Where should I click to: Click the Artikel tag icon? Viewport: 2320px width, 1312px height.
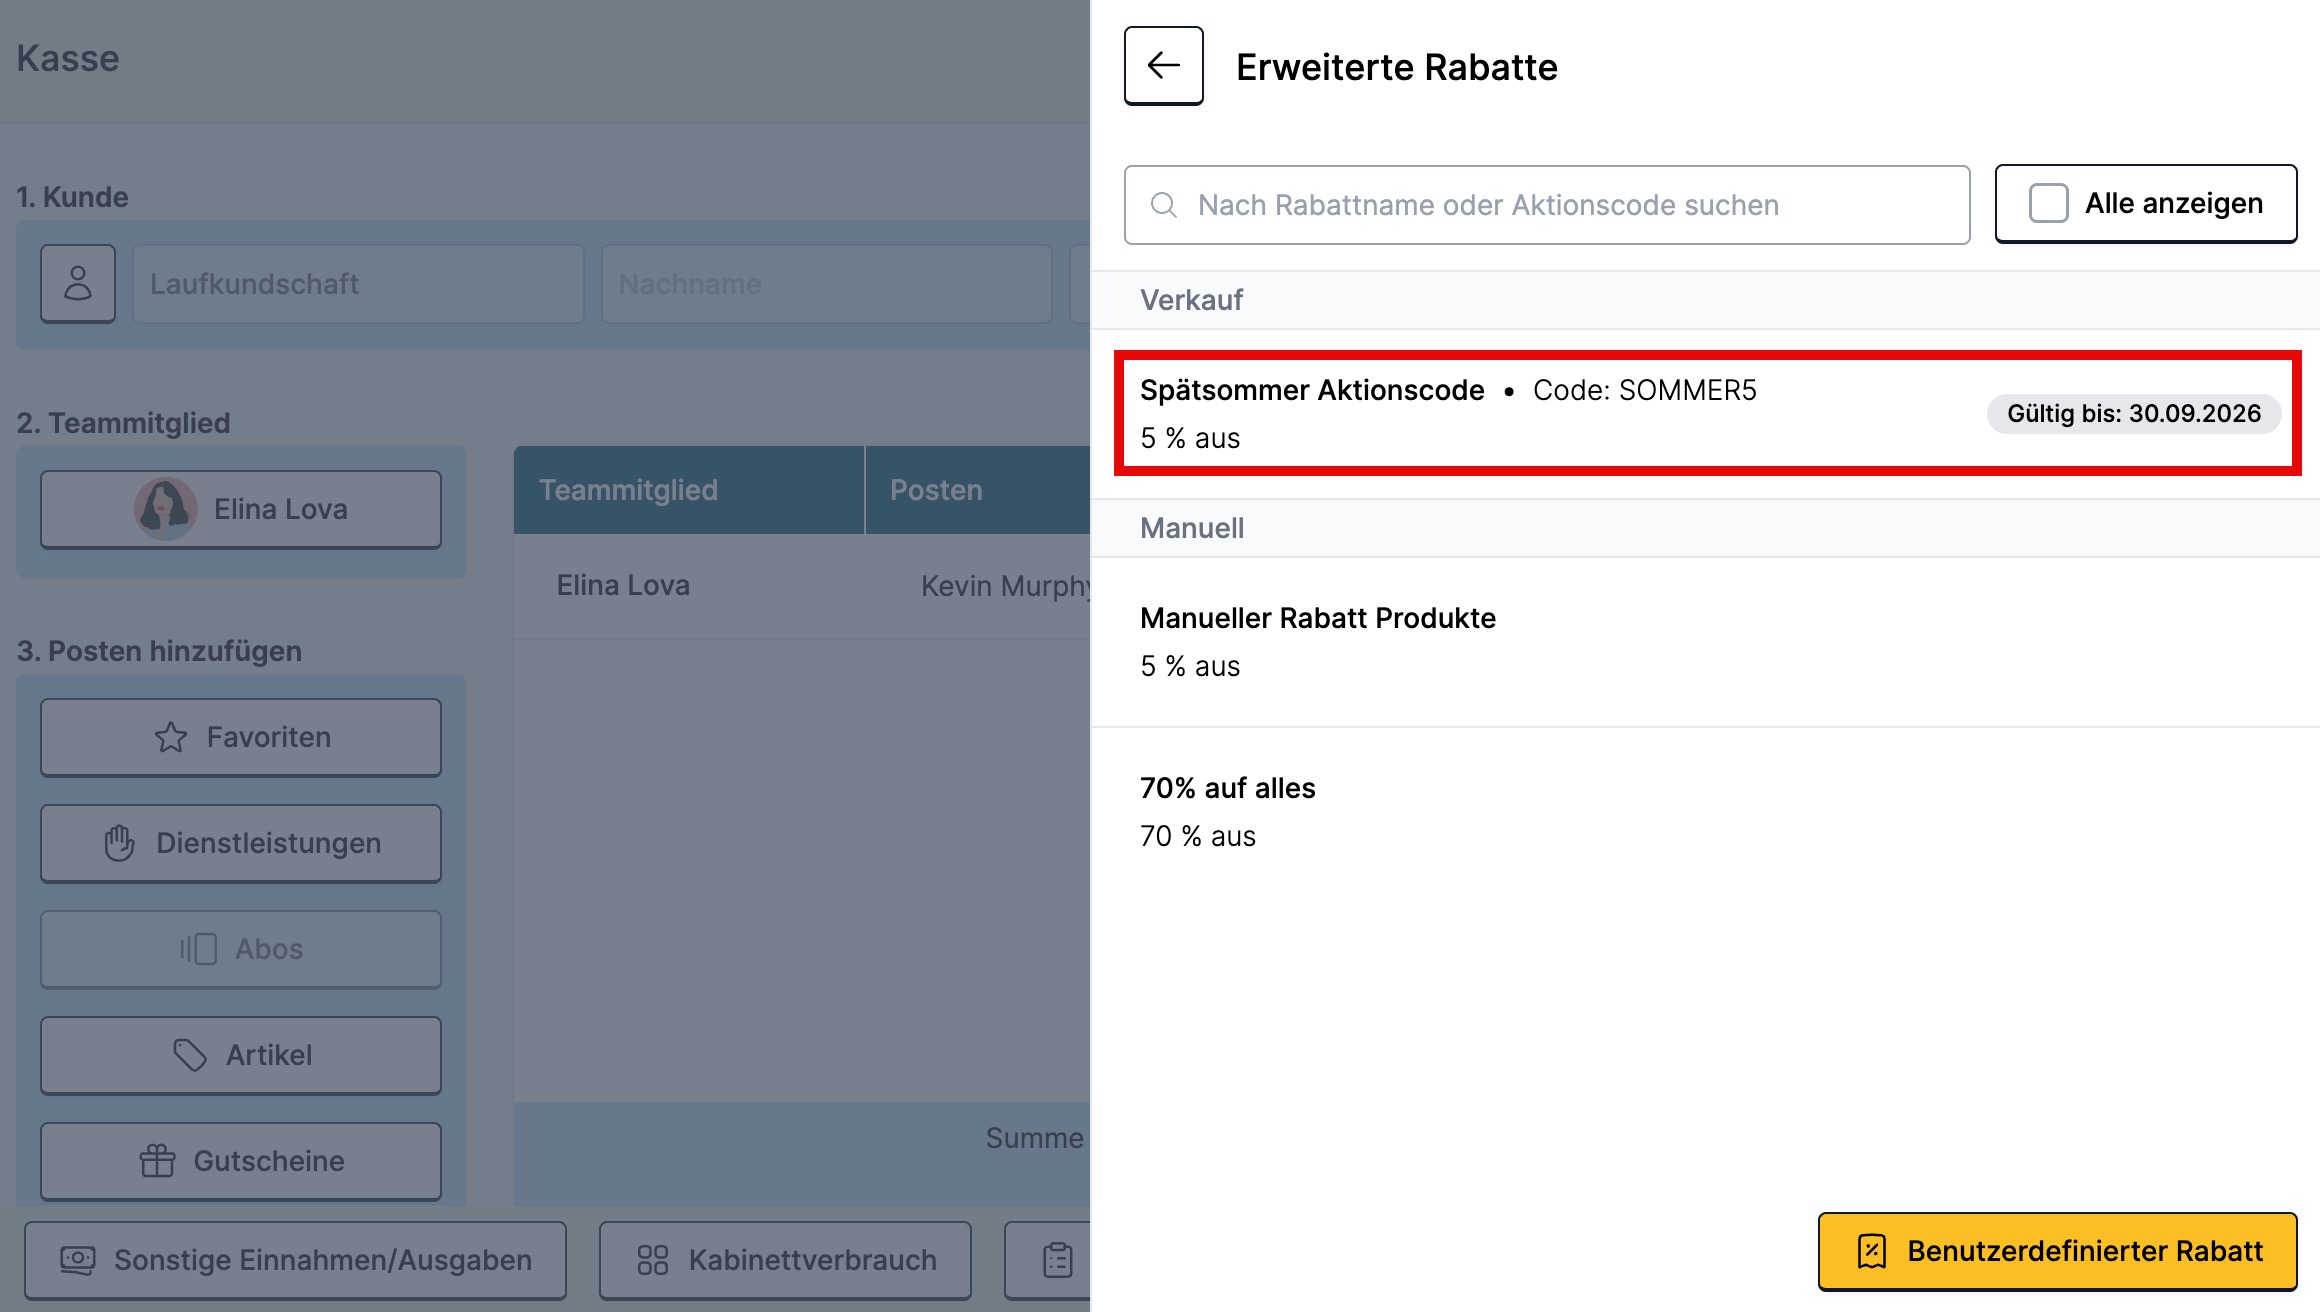tap(190, 1055)
